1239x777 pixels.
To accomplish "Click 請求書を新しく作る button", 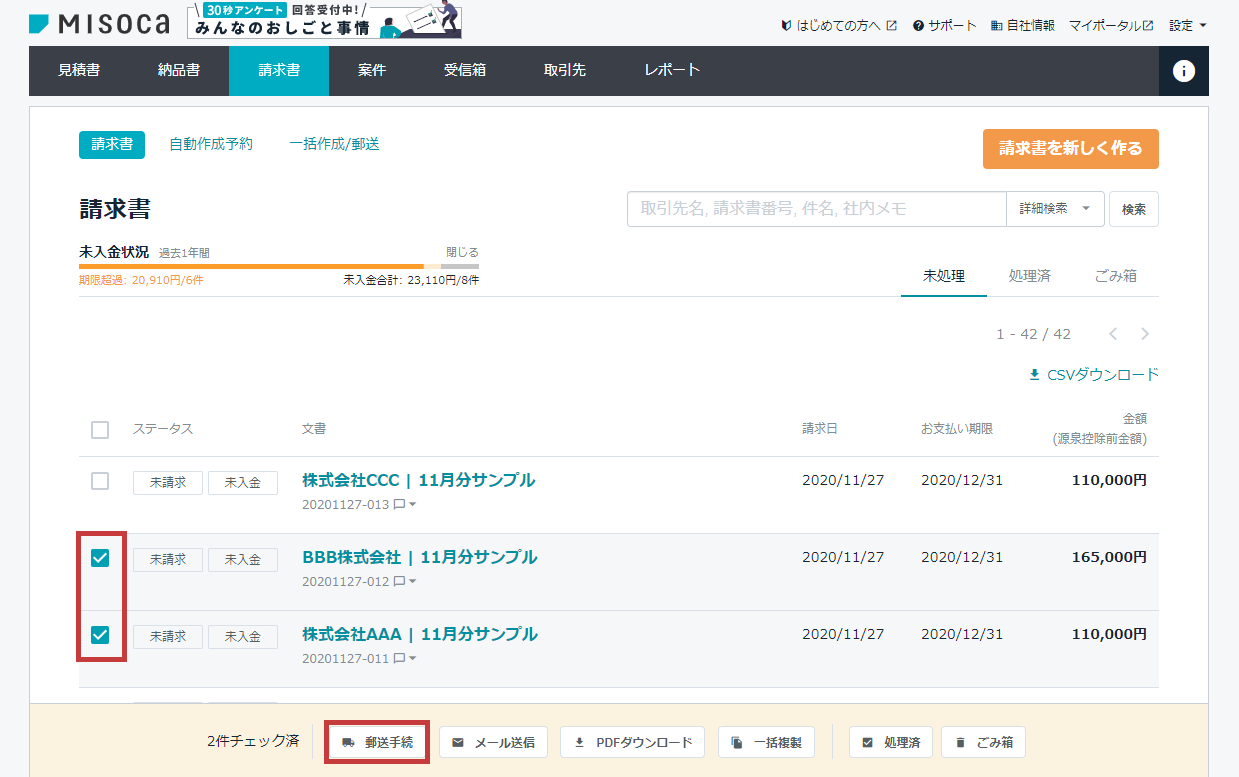I will (x=1070, y=148).
